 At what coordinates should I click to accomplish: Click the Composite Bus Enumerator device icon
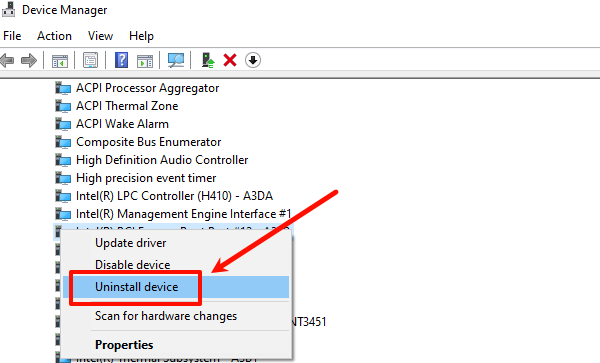pyautogui.click(x=63, y=142)
